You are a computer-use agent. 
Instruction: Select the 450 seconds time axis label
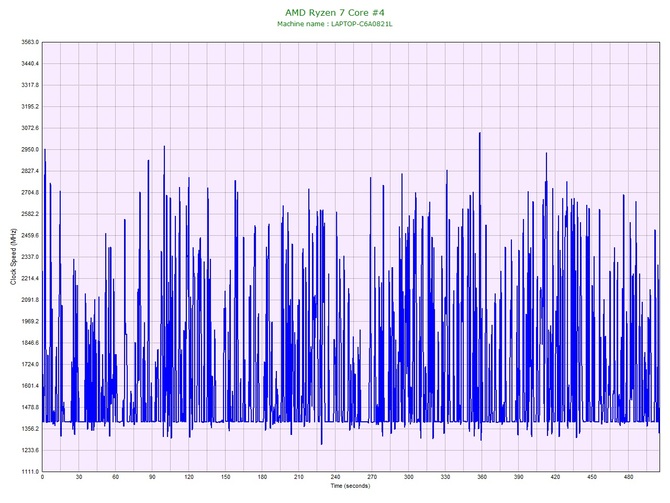click(592, 477)
